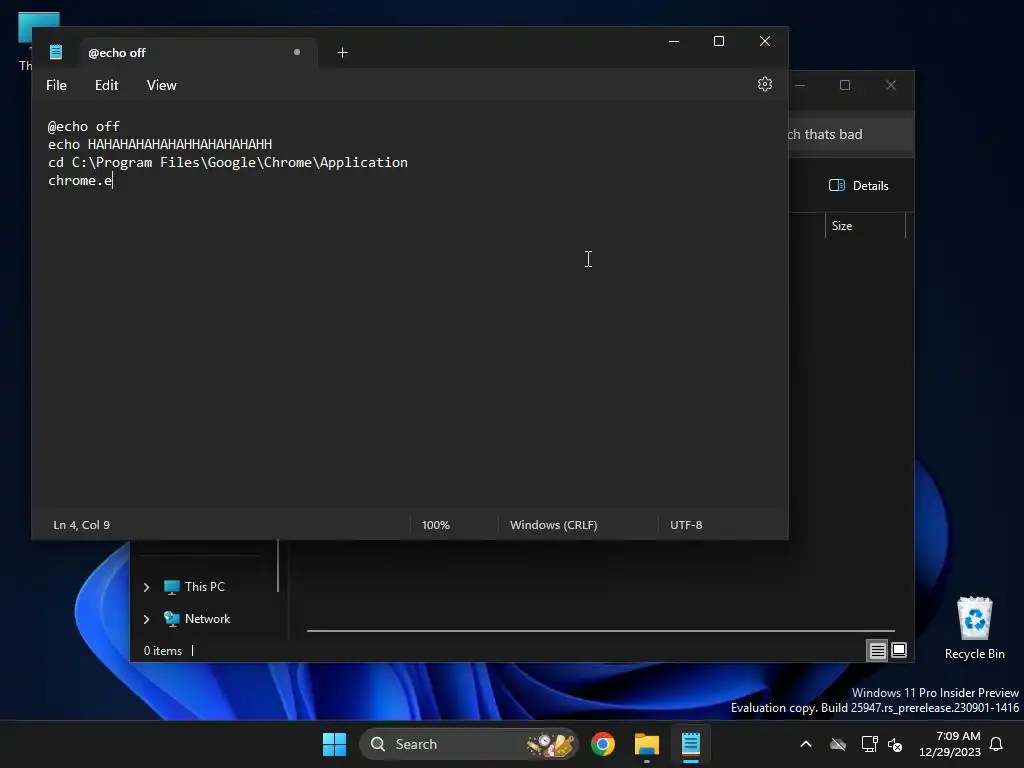
Task: Open File Explorer from the taskbar
Action: (x=647, y=744)
